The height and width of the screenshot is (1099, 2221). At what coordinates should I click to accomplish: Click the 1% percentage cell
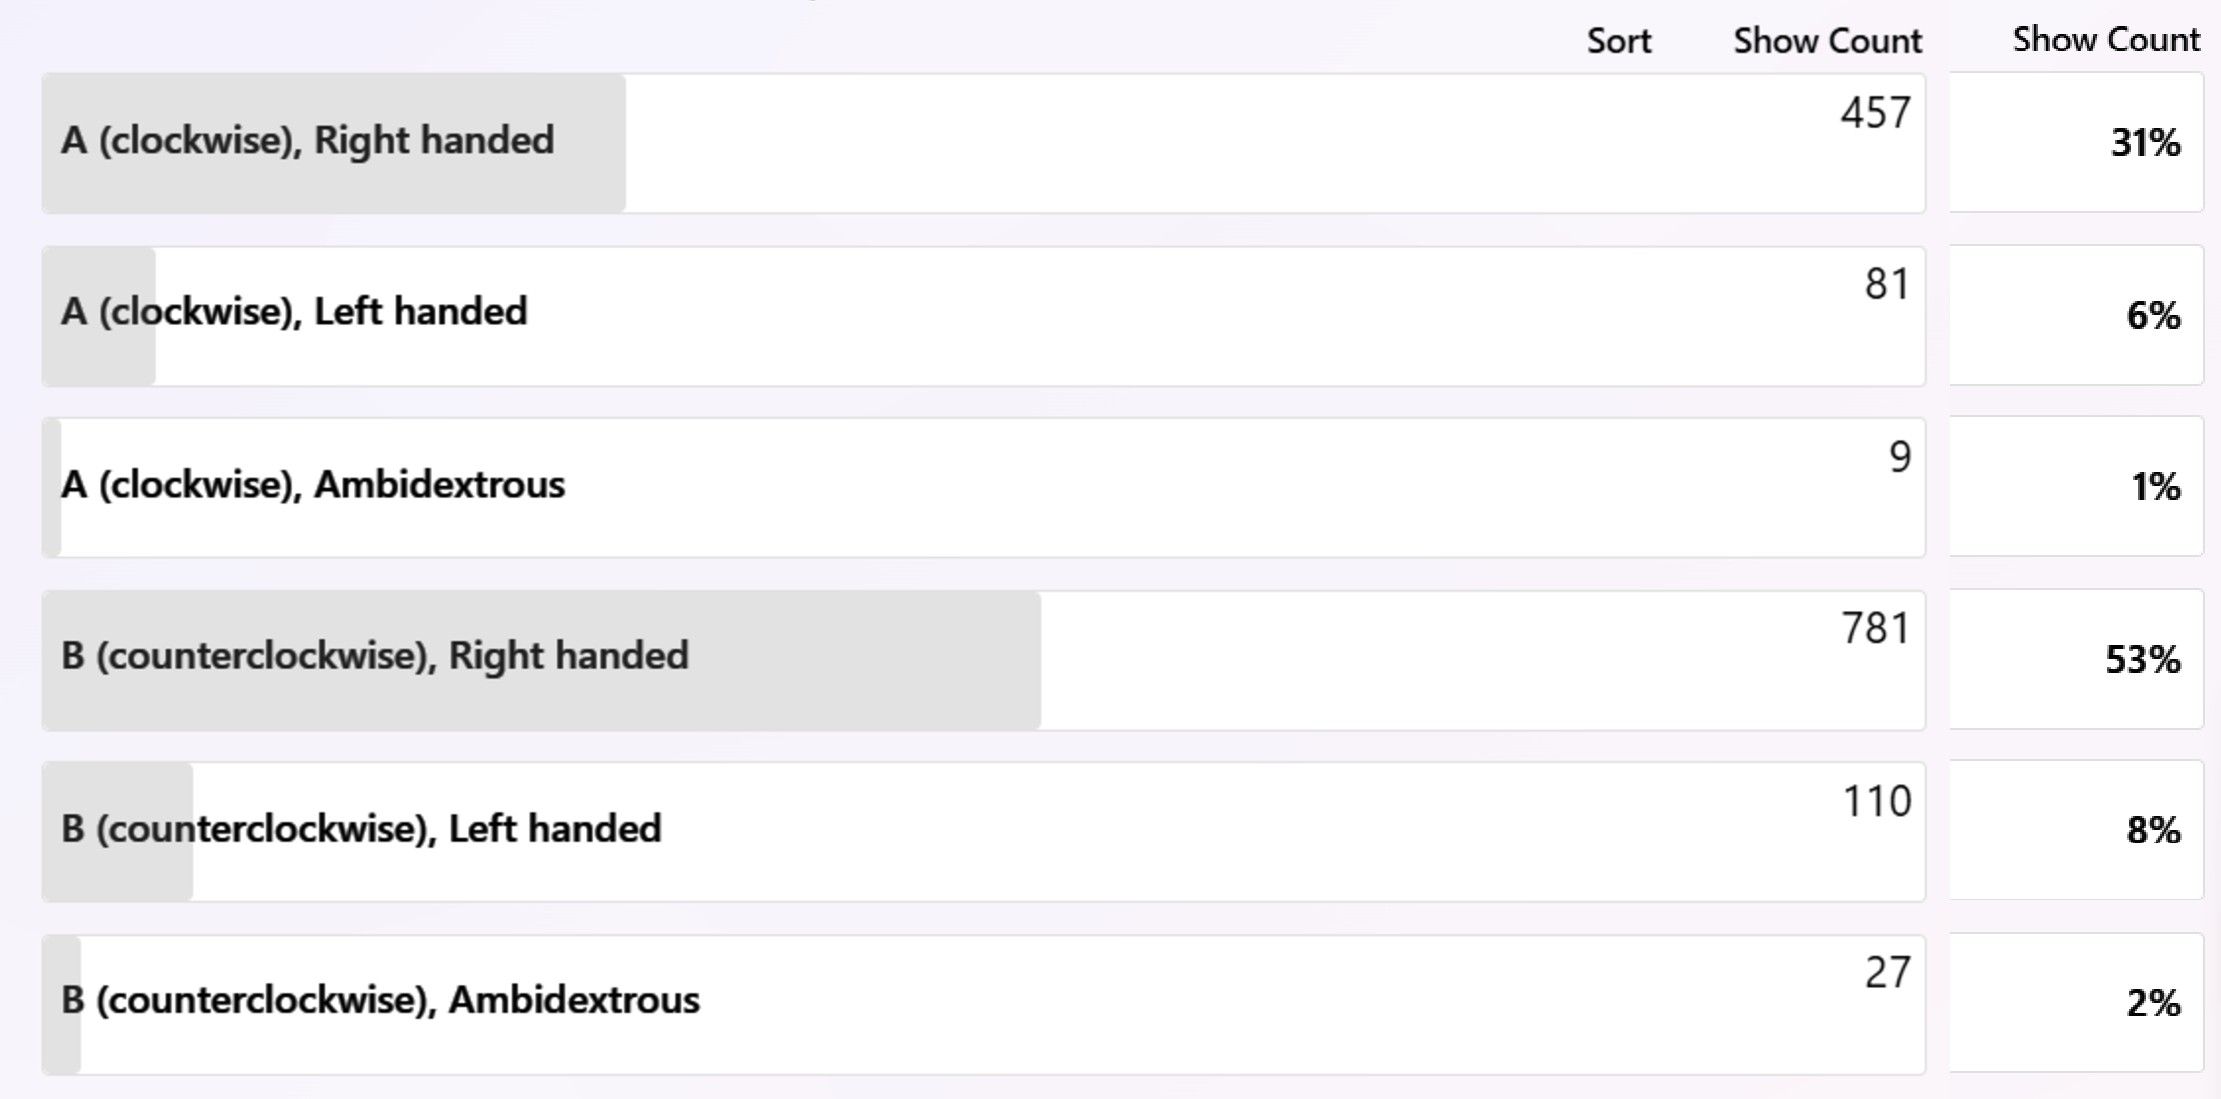point(2077,486)
